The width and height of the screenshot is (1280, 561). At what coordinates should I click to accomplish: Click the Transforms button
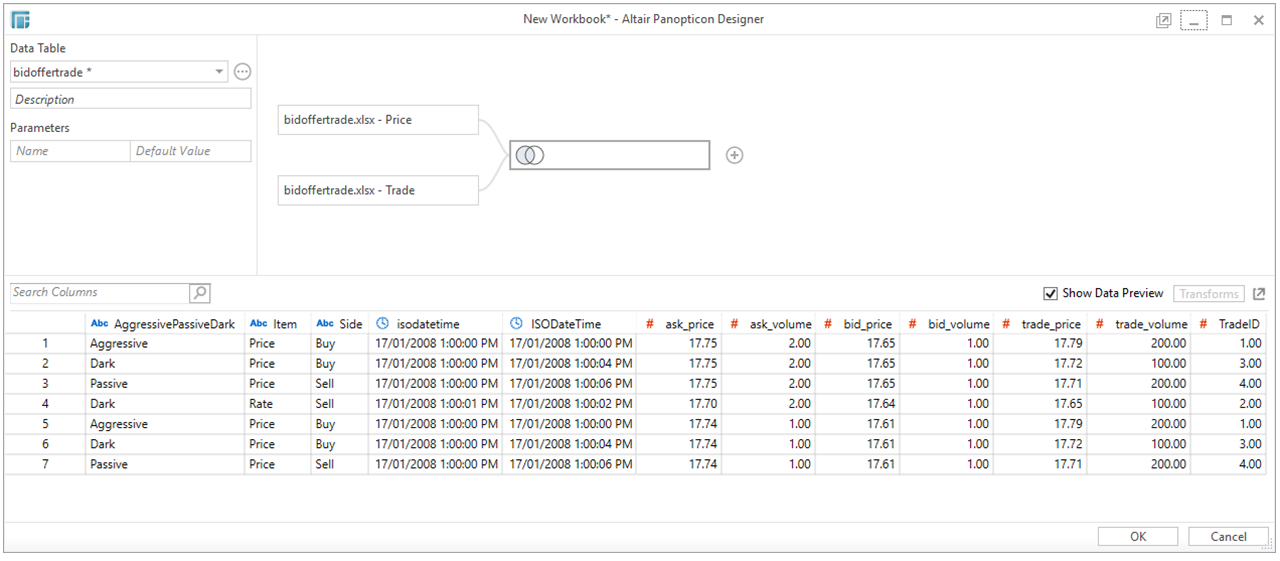1209,294
